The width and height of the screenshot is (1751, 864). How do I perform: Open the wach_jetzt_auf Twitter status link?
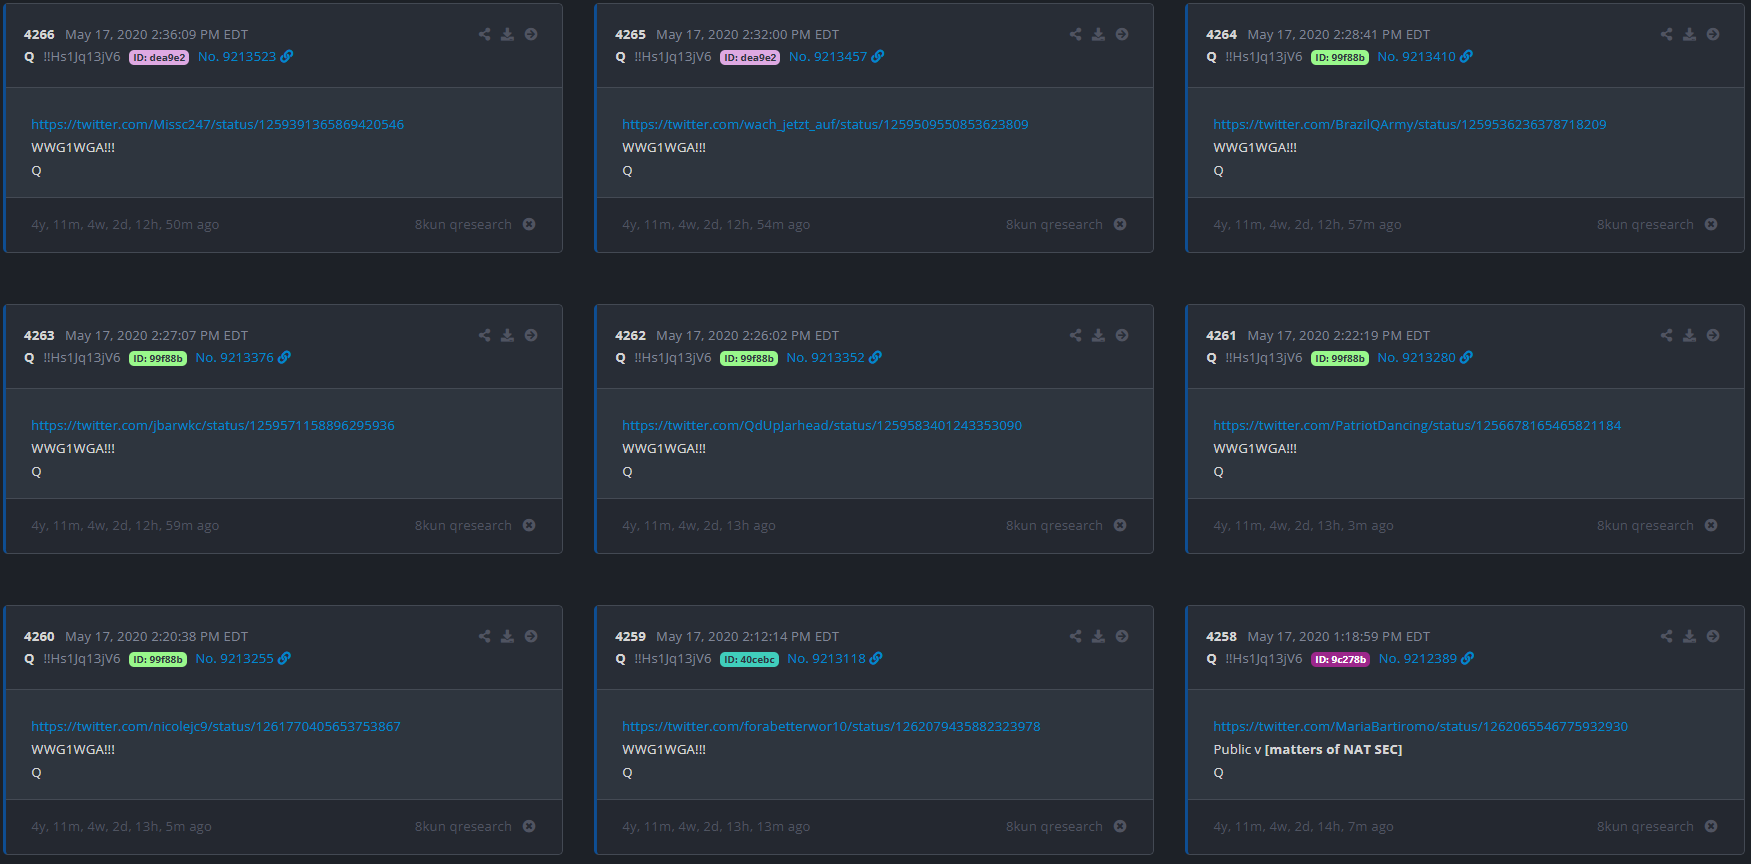tap(825, 124)
